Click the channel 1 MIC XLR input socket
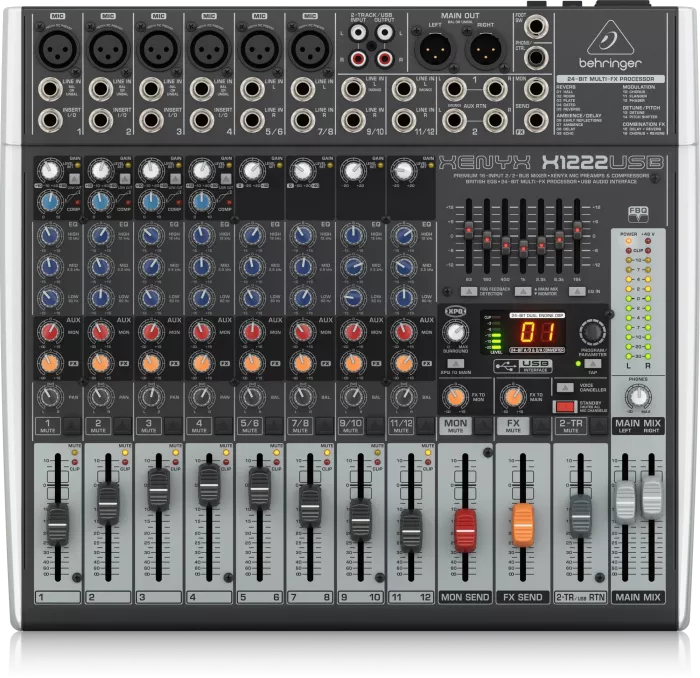Image resolution: width=700 pixels, height=678 pixels. [58, 48]
